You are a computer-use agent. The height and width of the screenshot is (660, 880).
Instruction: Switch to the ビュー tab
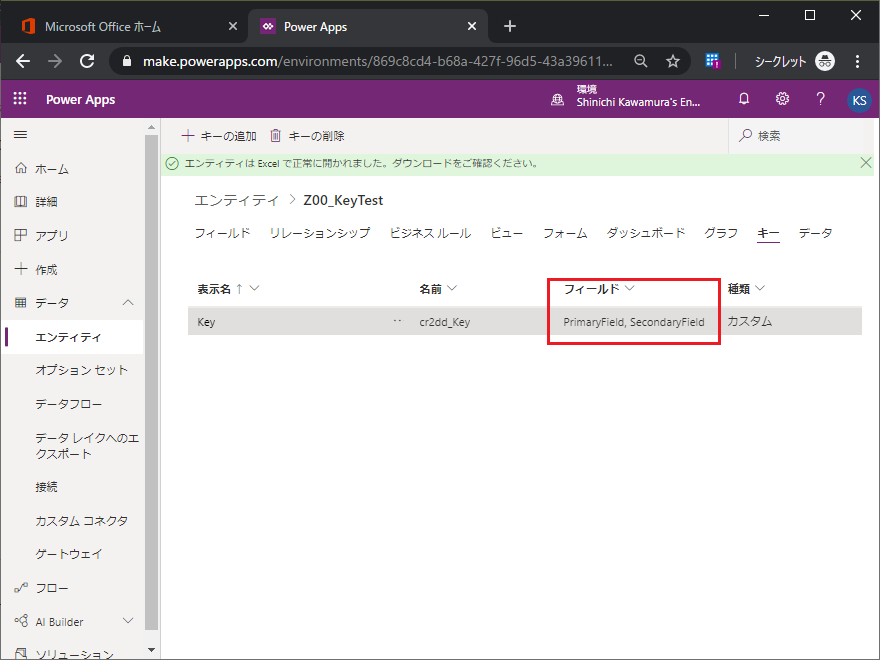(507, 233)
